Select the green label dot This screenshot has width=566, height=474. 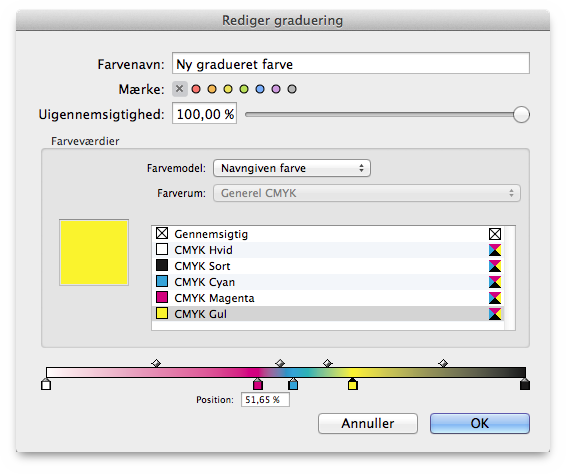[x=244, y=89]
